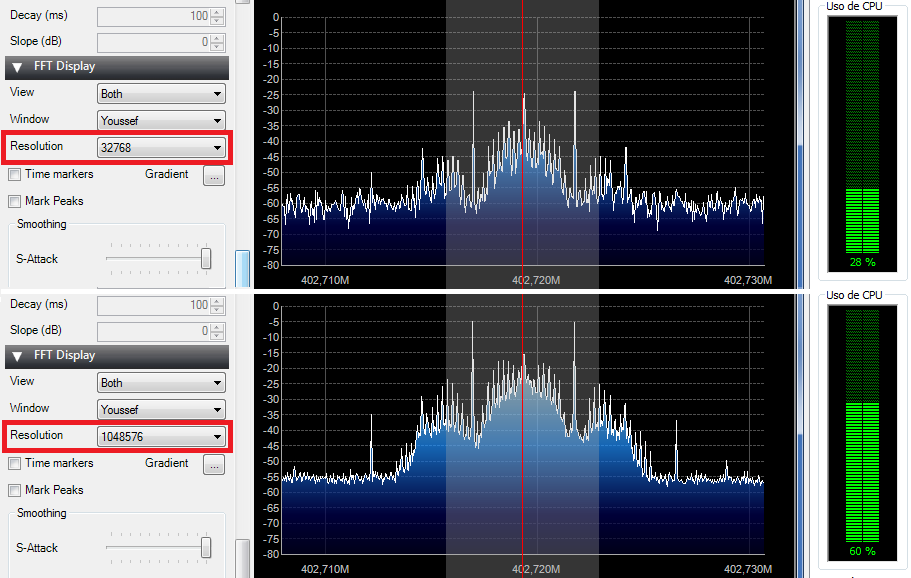Enable Time markers in the lower panel
911x578 pixels.
pos(15,464)
